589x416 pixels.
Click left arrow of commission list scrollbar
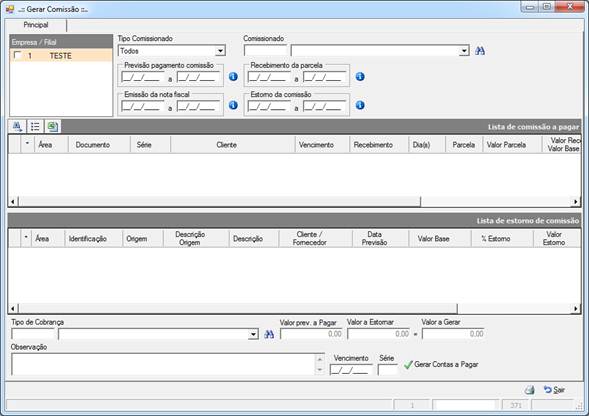coord(13,202)
